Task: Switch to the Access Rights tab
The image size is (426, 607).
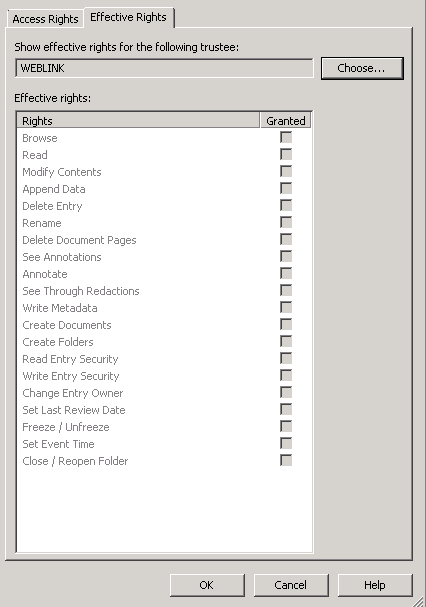Action: (45, 19)
